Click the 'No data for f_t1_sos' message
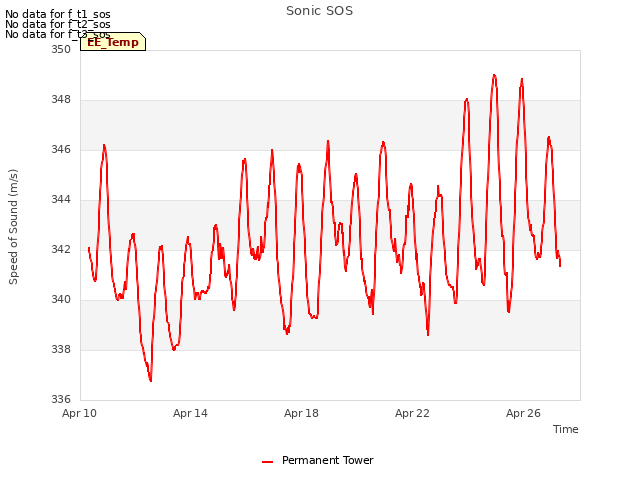640x480 pixels. pyautogui.click(x=58, y=14)
